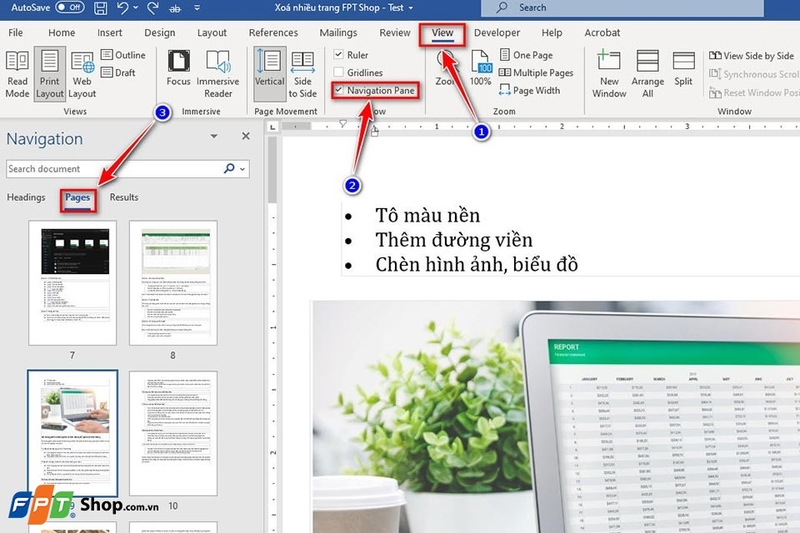Click the title bar Search box
Viewport: 800px width, 533px height.
click(622, 8)
